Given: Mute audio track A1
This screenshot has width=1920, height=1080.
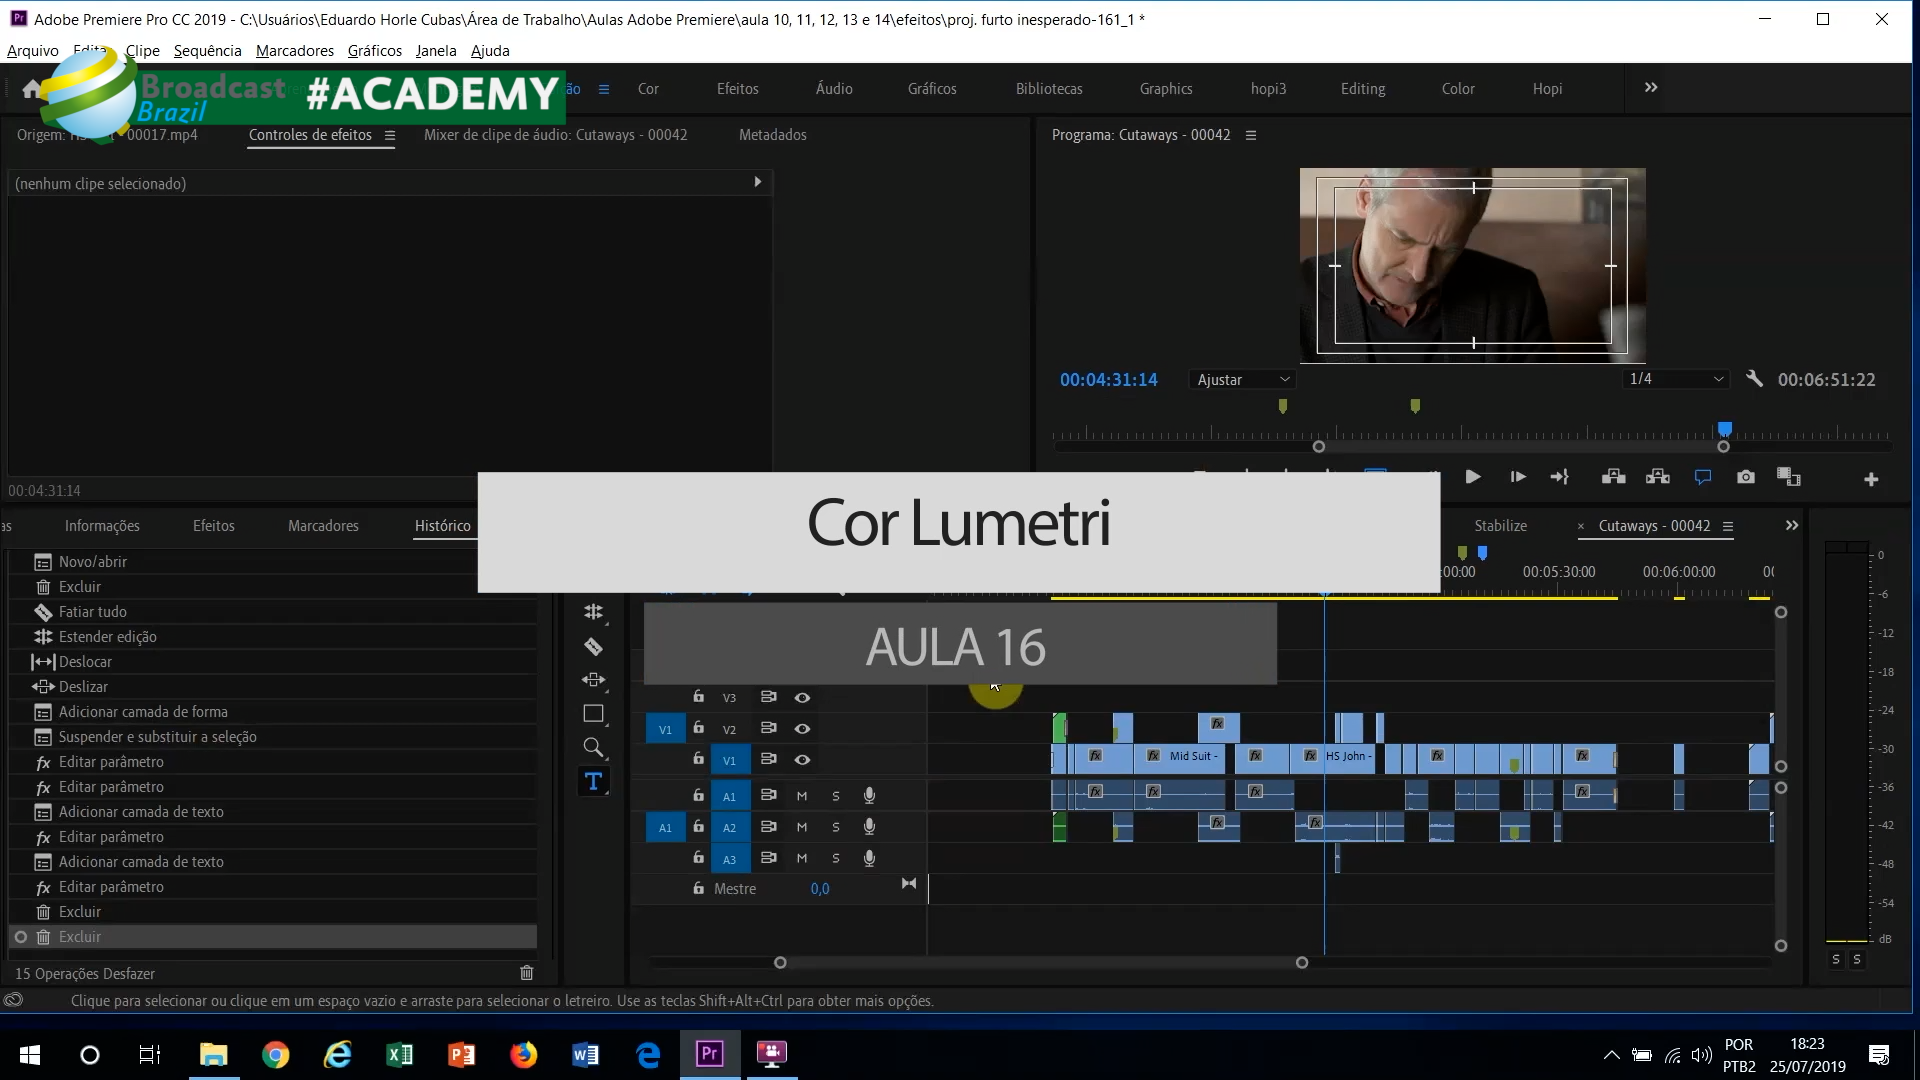Looking at the screenshot, I should pos(802,796).
